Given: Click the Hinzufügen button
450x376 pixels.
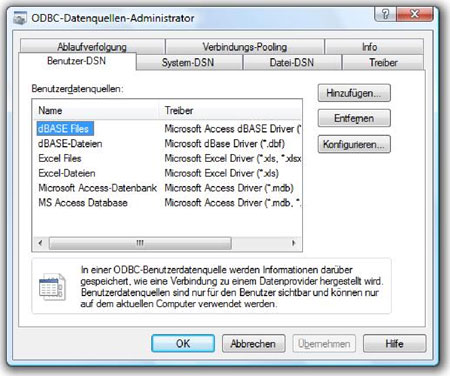Looking at the screenshot, I should [354, 93].
